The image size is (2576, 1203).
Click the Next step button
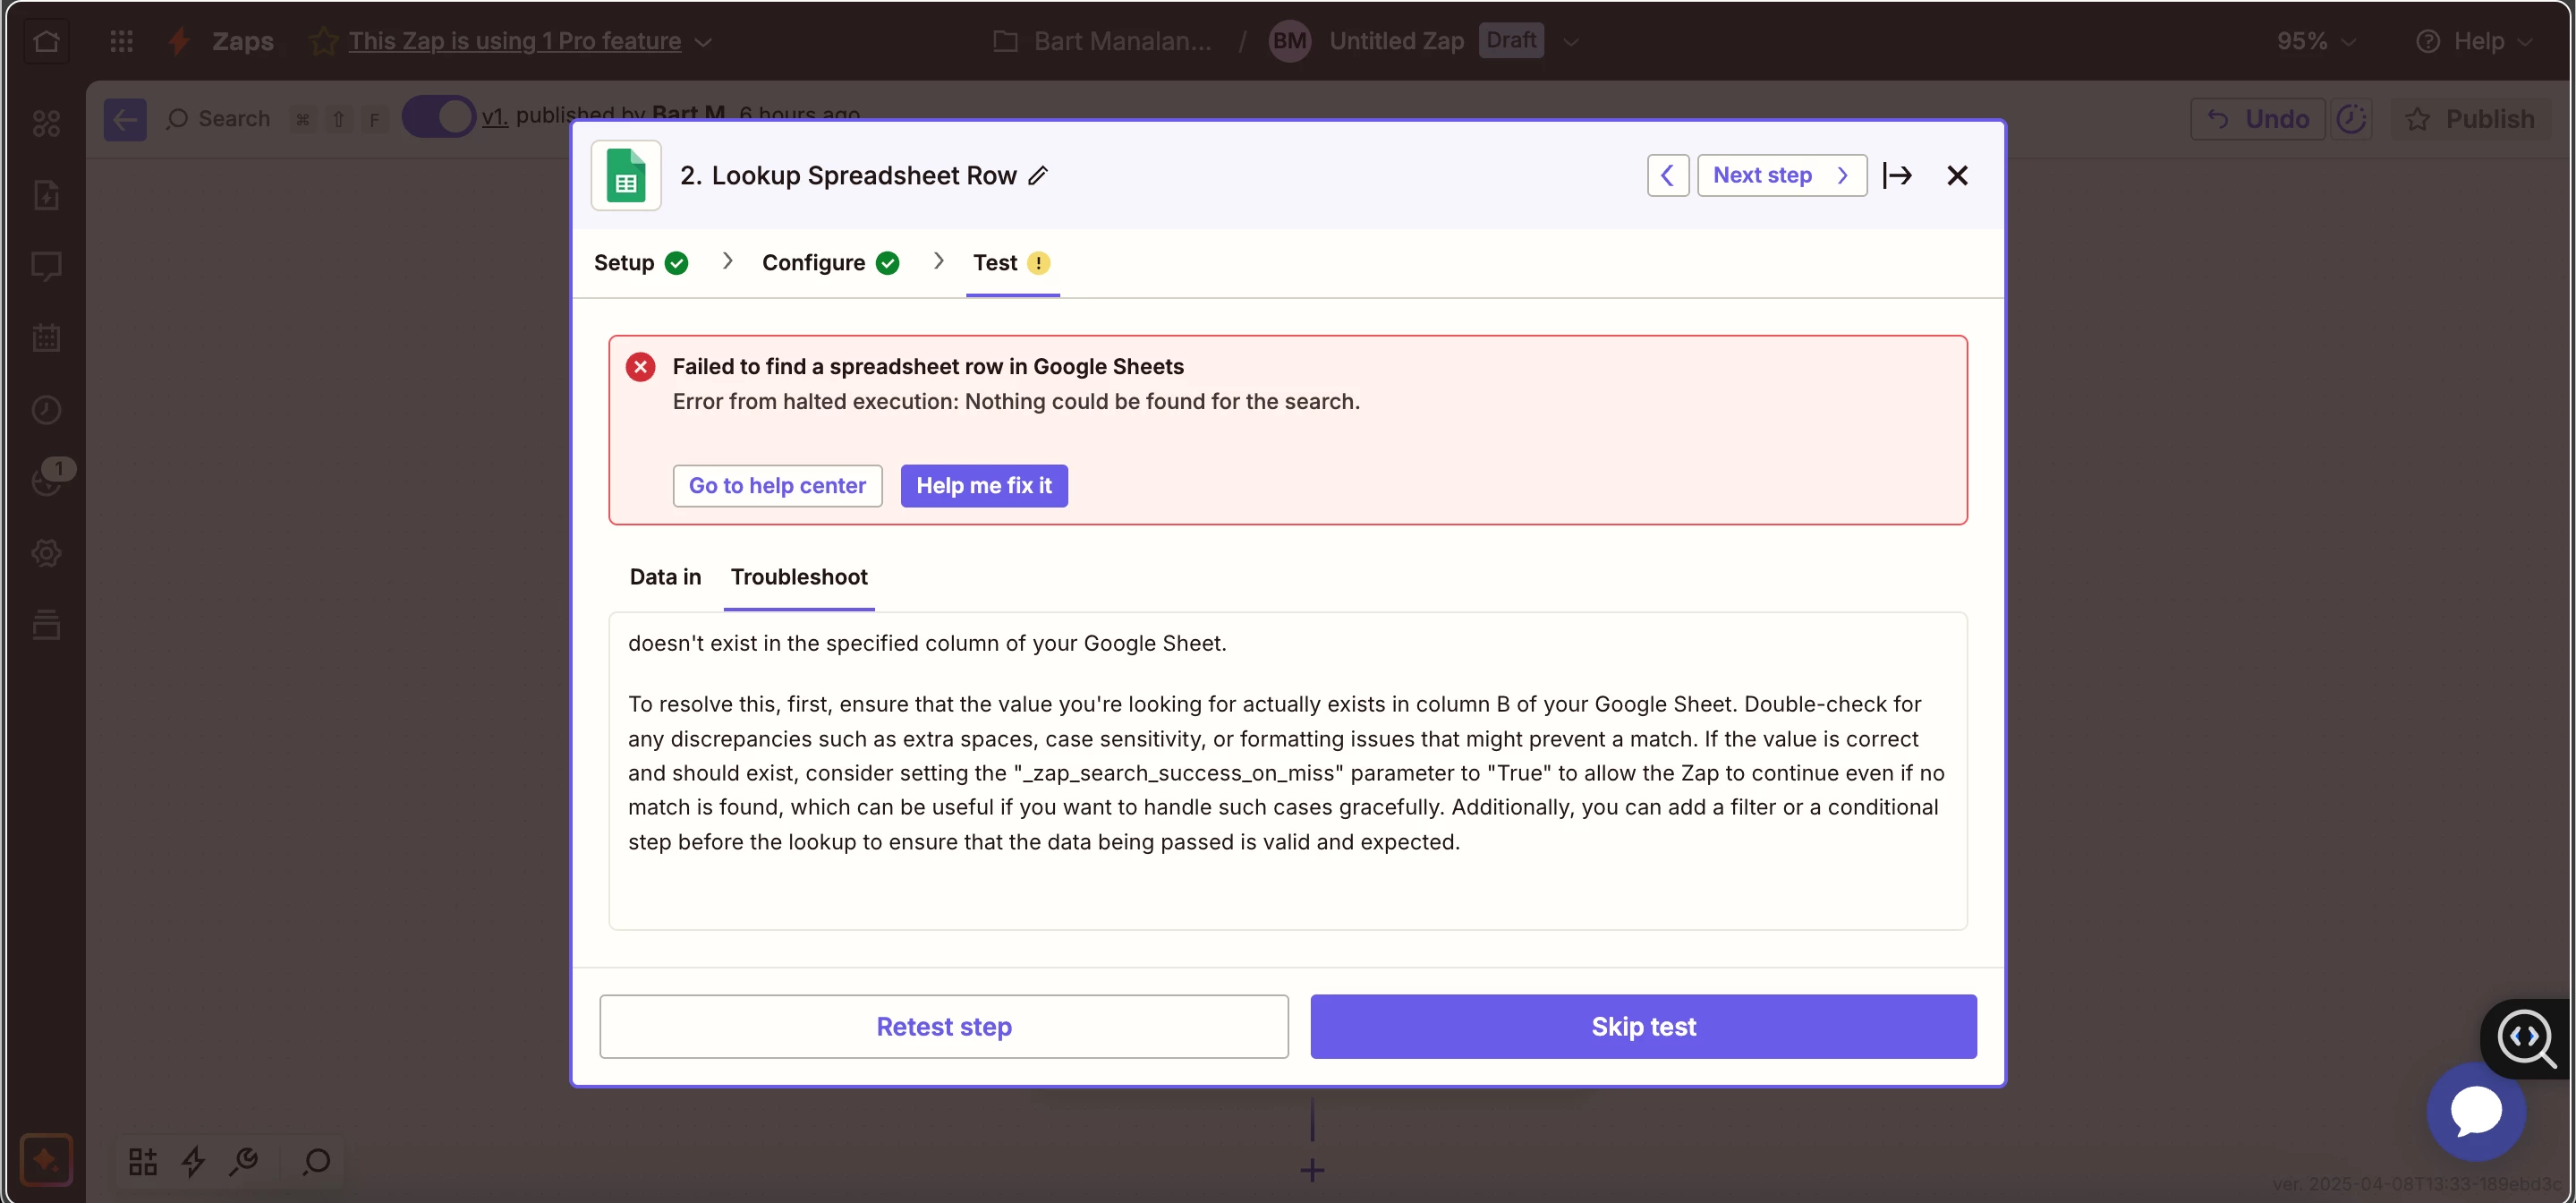click(x=1781, y=175)
